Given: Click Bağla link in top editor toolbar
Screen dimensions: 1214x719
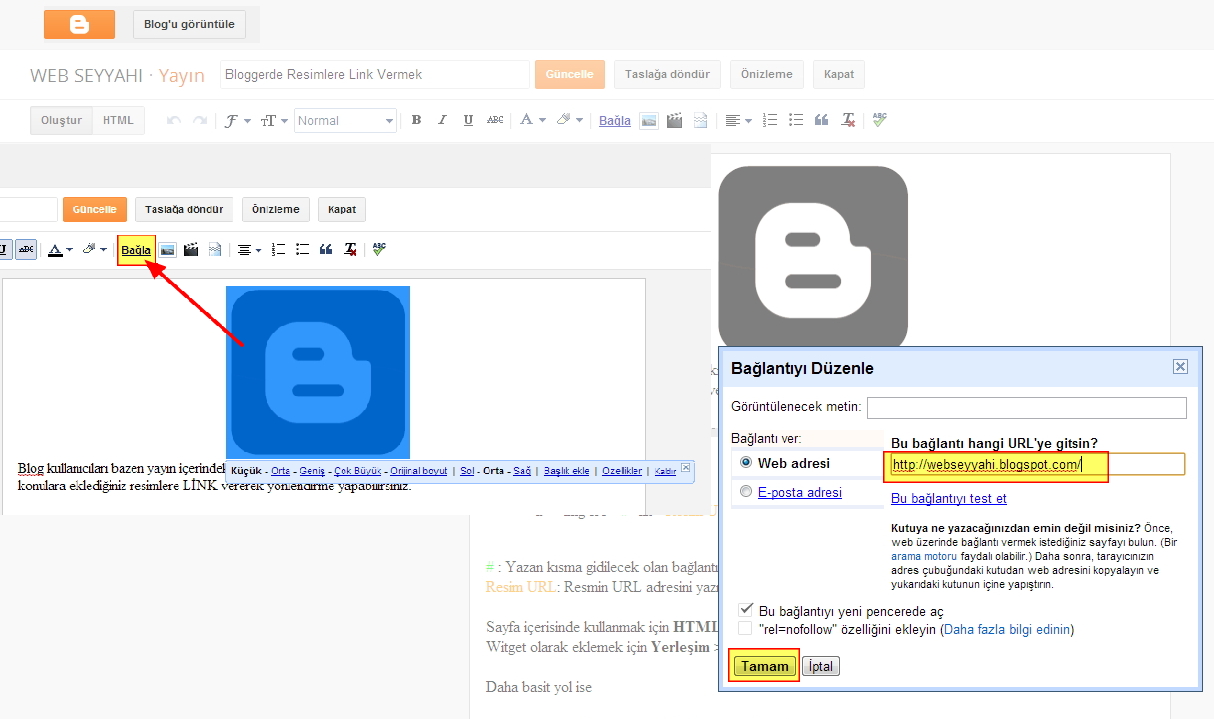Looking at the screenshot, I should click(615, 120).
